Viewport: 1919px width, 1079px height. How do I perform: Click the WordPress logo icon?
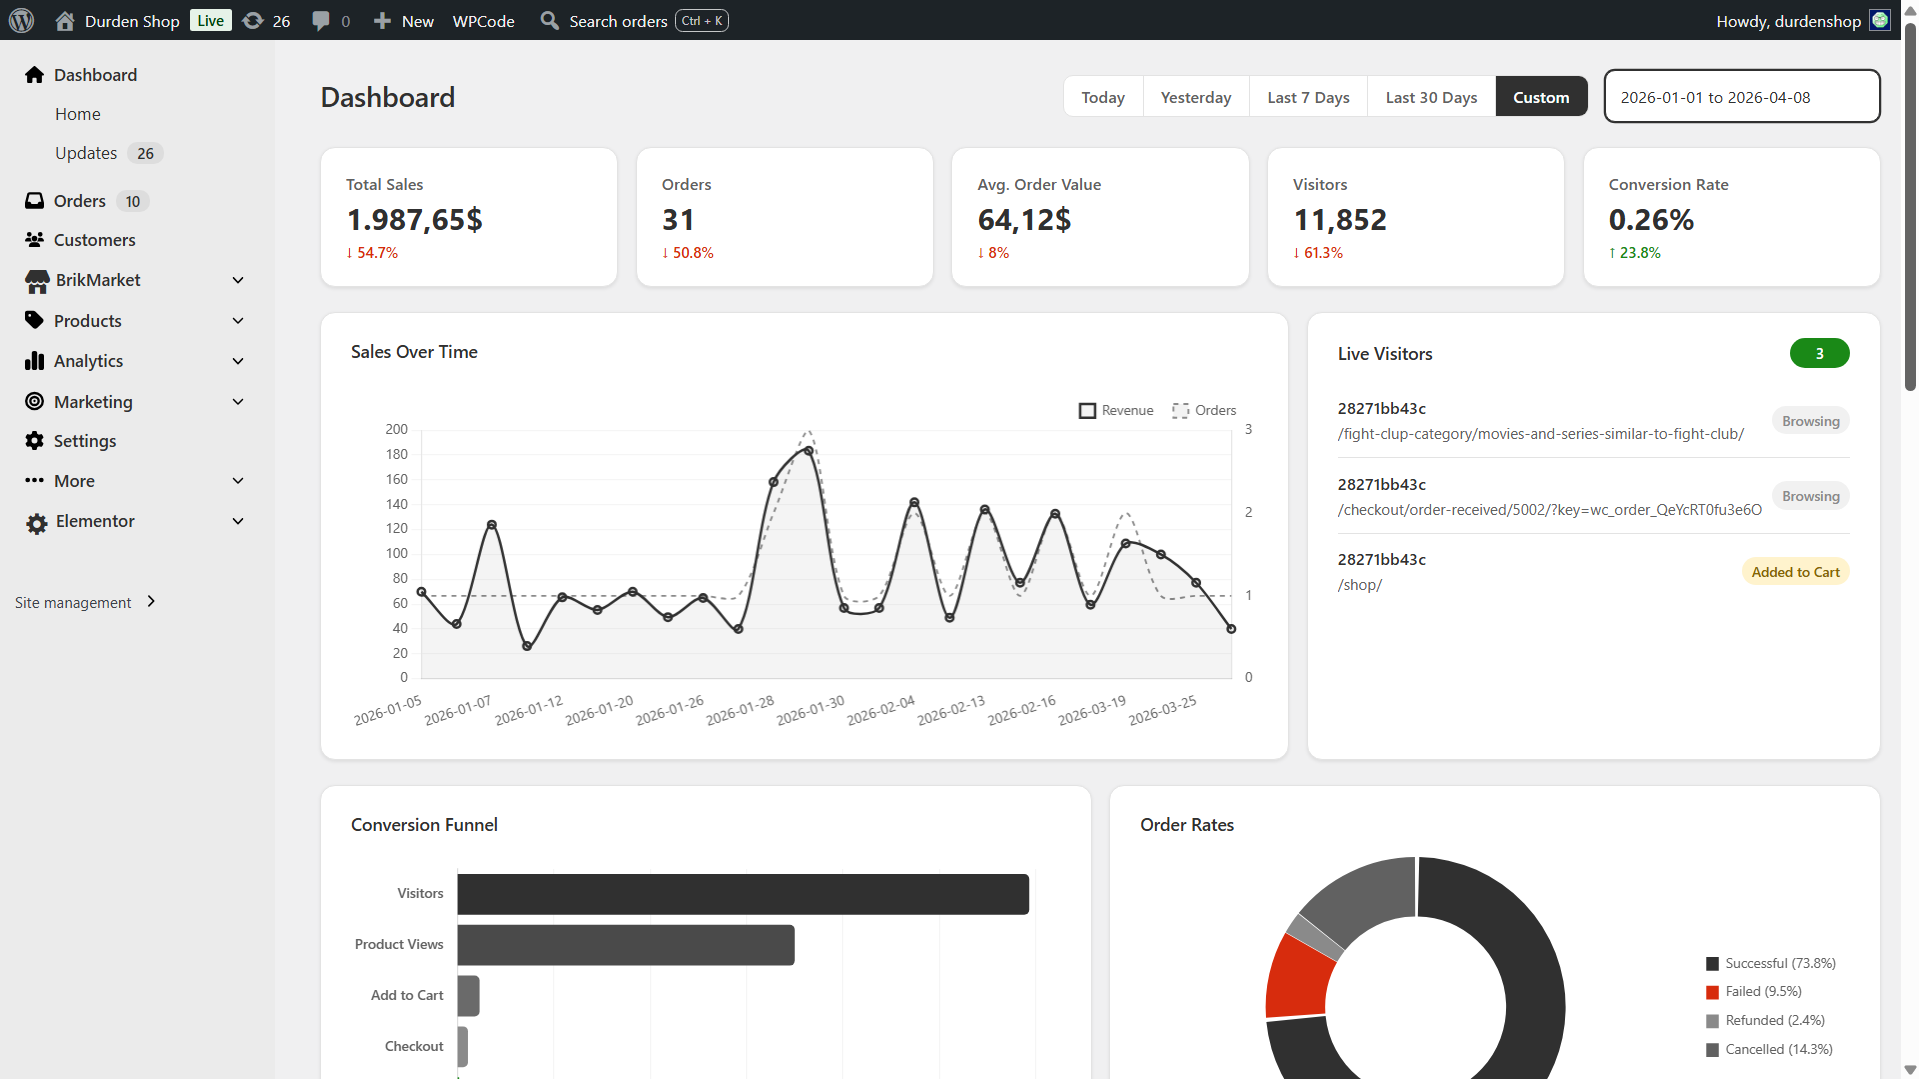tap(21, 20)
